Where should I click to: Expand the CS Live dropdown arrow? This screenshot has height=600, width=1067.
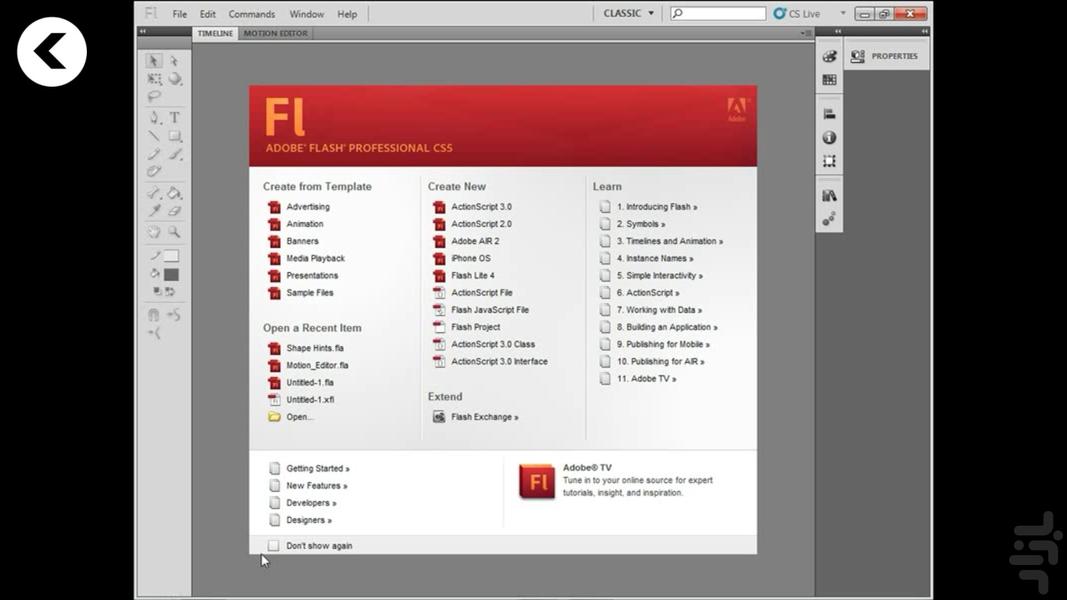(x=842, y=14)
